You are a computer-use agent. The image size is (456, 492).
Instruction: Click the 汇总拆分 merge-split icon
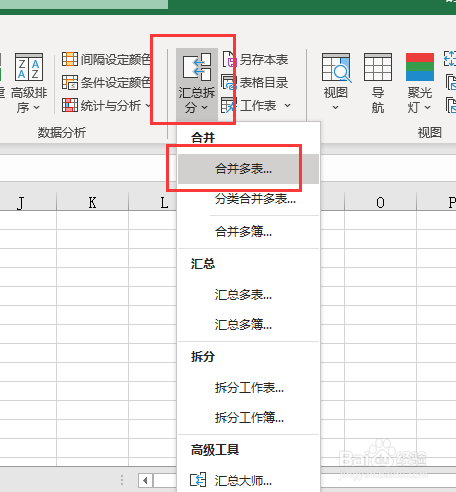tap(197, 67)
